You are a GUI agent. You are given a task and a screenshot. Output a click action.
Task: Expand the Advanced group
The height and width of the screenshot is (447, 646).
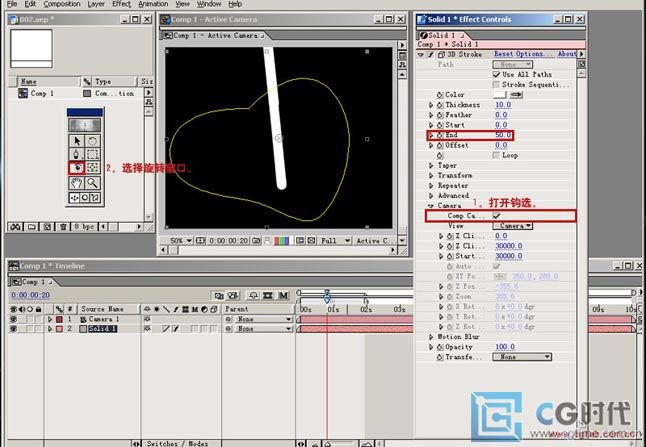coord(431,196)
